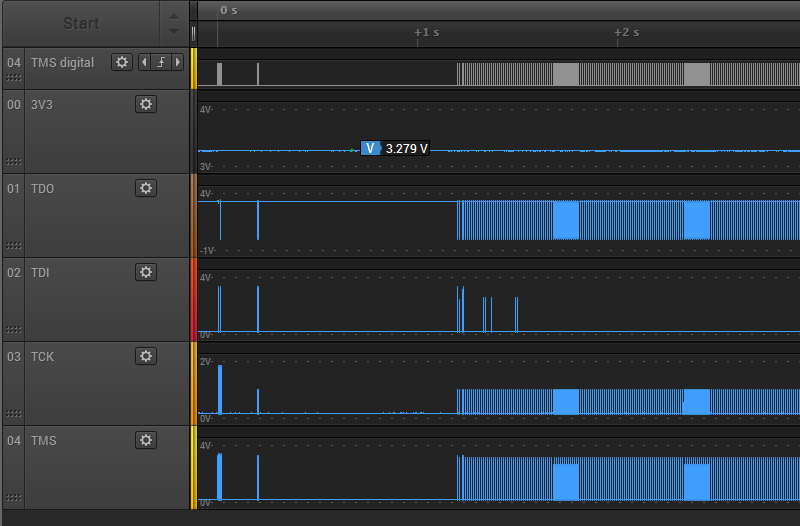Click the red color bar of TDI channel

(194, 299)
